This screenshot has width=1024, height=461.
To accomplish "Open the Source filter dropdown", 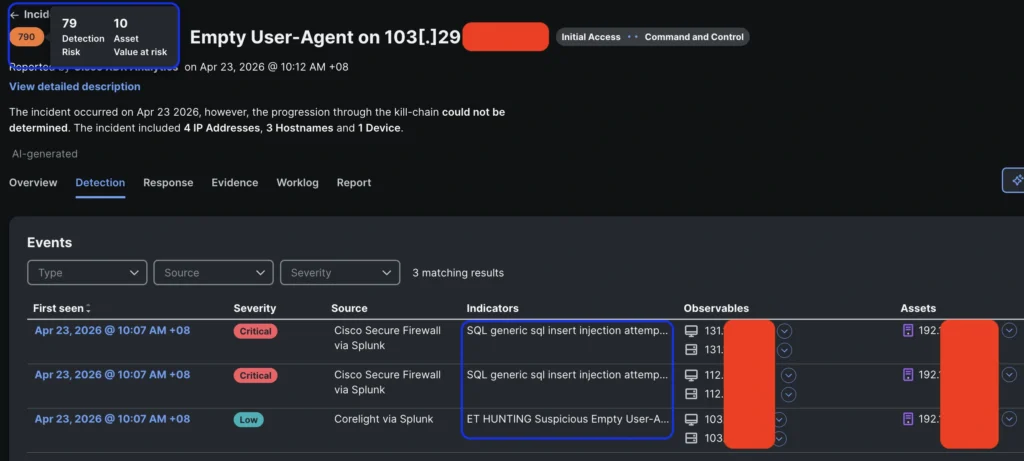I will 214,273.
